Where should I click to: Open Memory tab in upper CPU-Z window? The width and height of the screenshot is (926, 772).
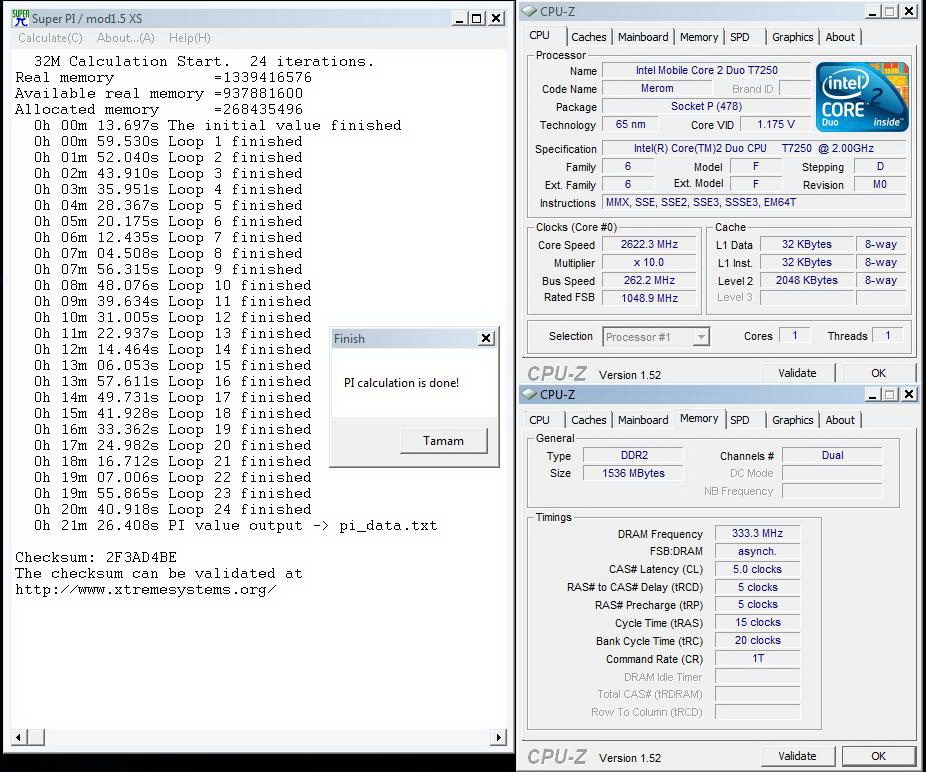[x=699, y=37]
